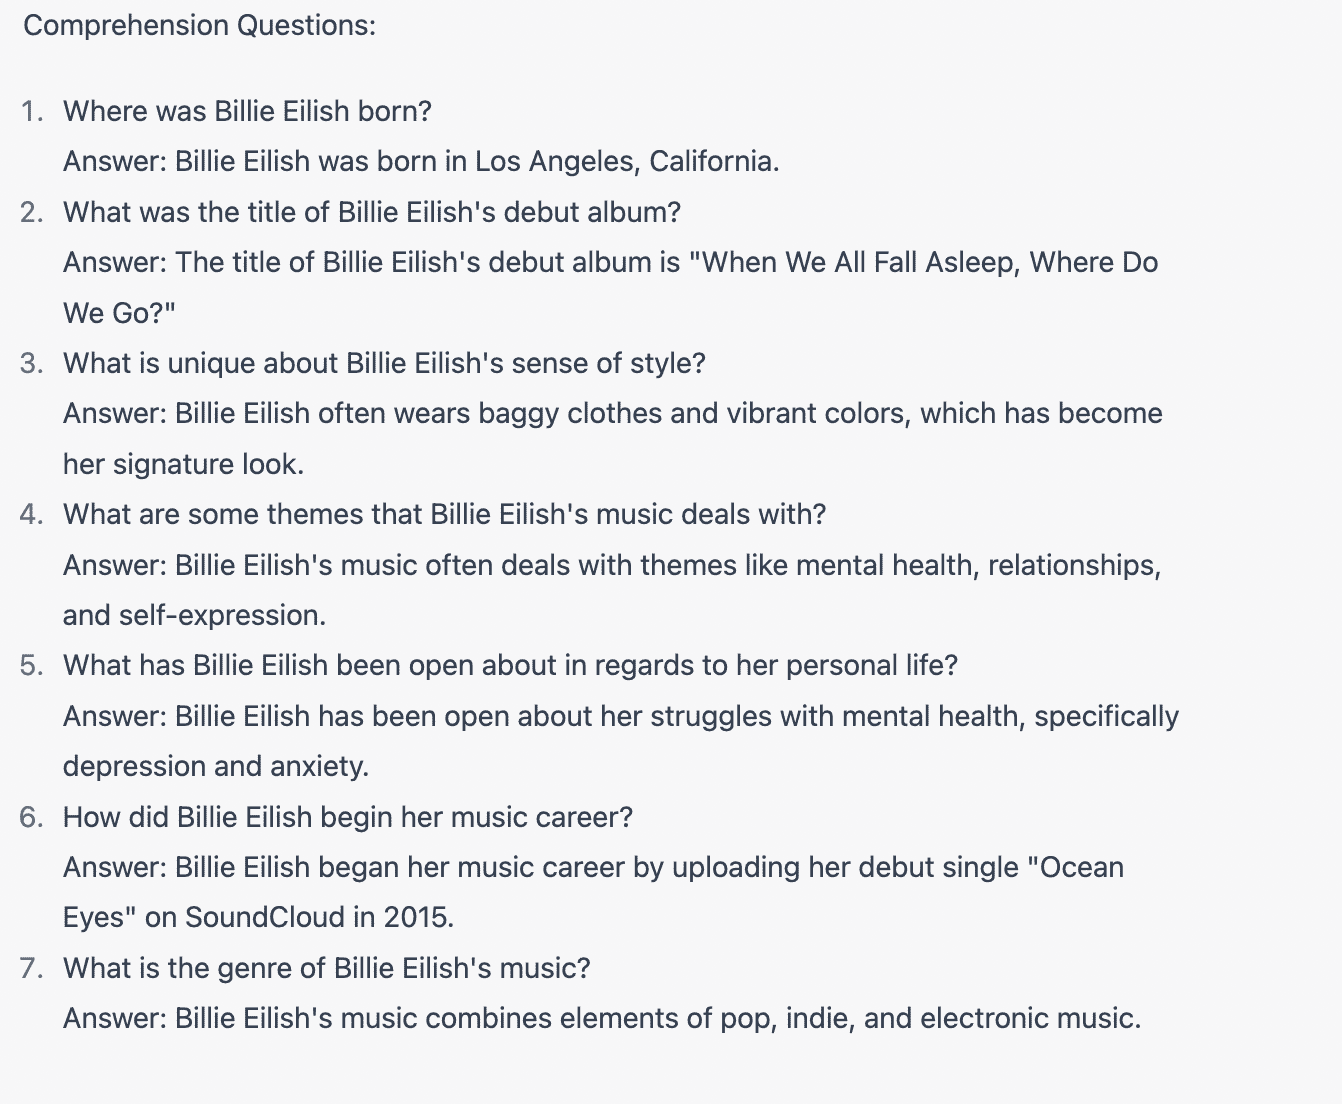Click the question about her personal life
The width and height of the screenshot is (1342, 1104).
[510, 665]
